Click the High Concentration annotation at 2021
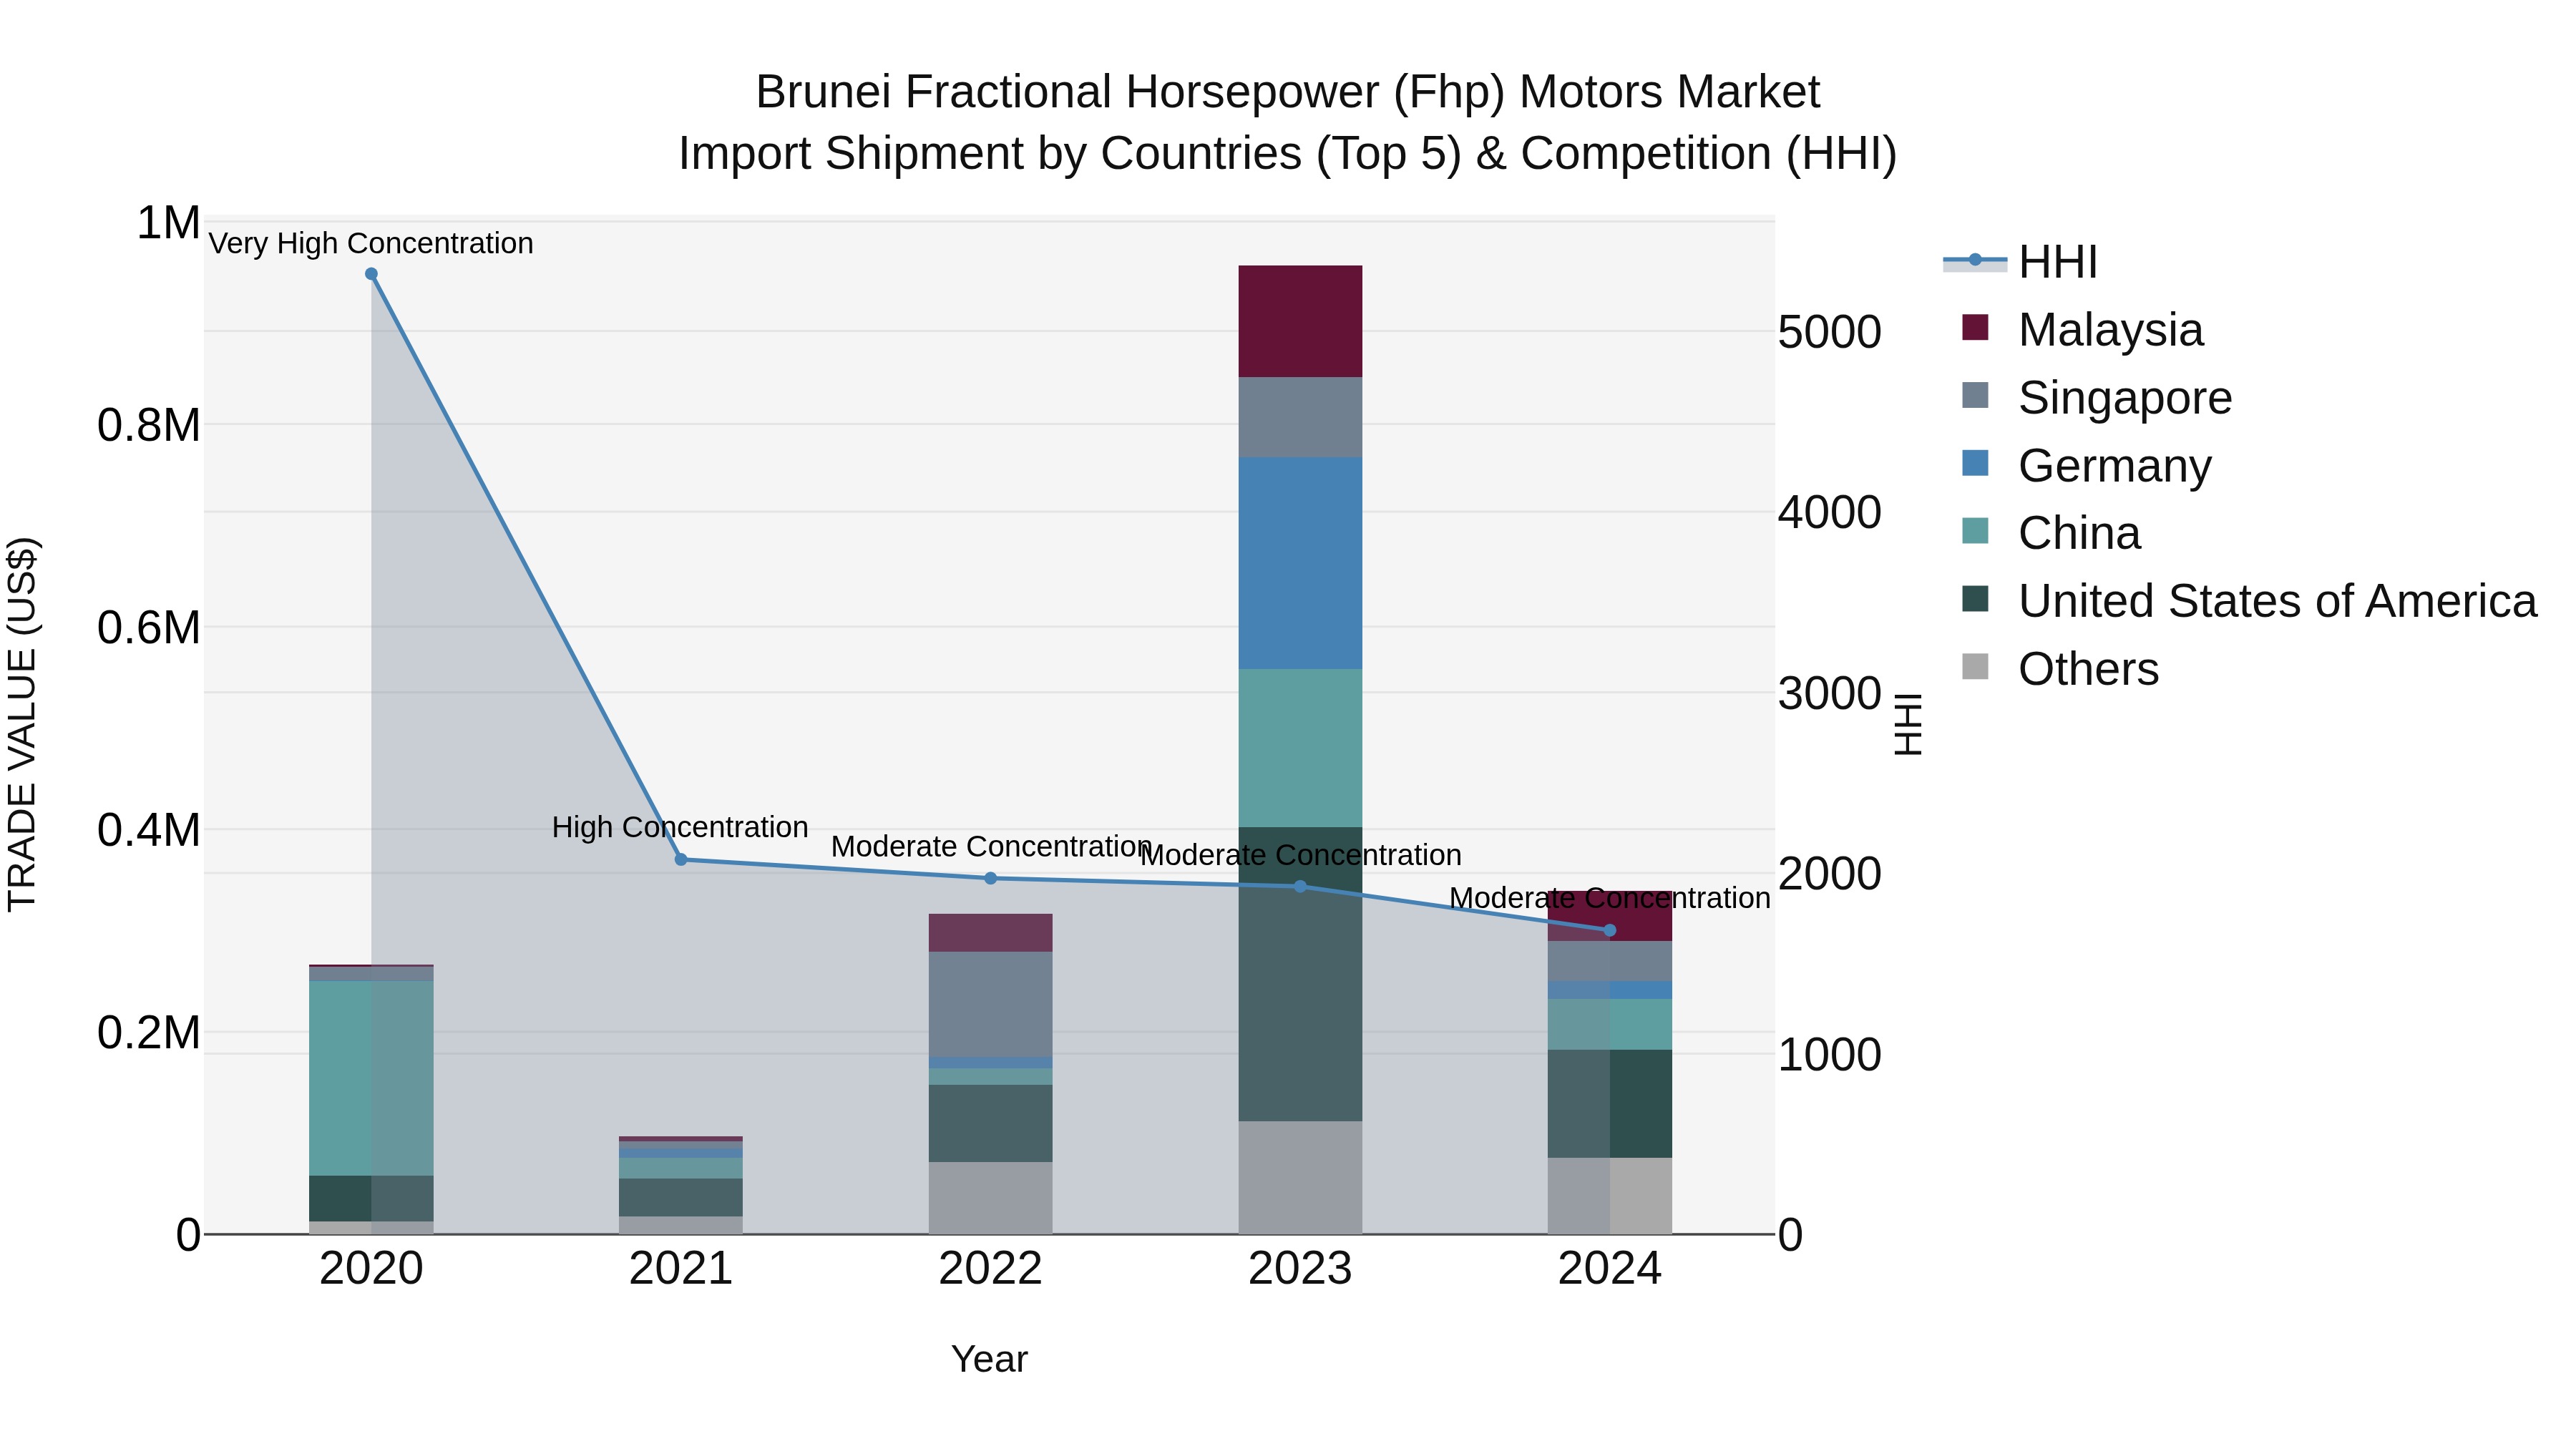2576x1449 pixels. [x=680, y=827]
